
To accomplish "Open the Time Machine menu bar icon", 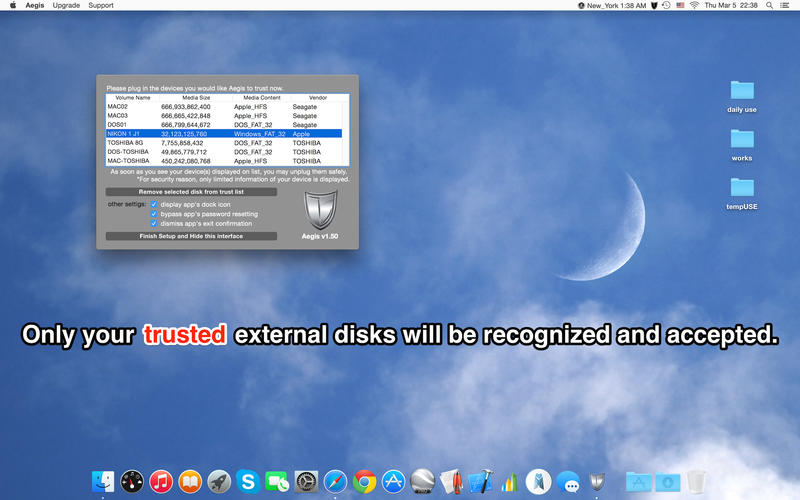I will (666, 5).
